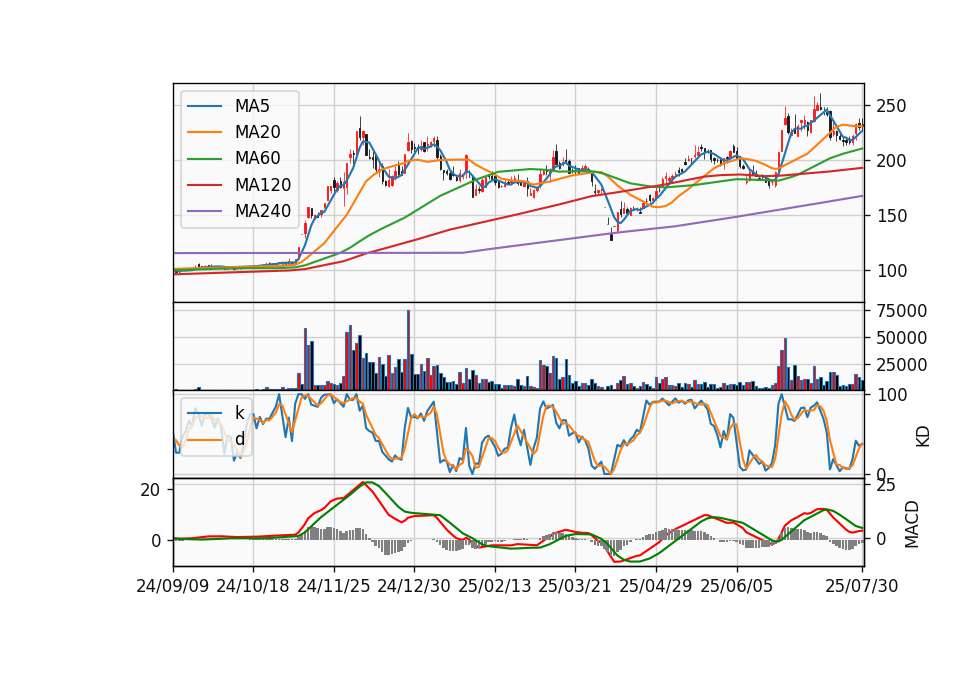Click the red MA120 legend line sample

click(x=205, y=185)
